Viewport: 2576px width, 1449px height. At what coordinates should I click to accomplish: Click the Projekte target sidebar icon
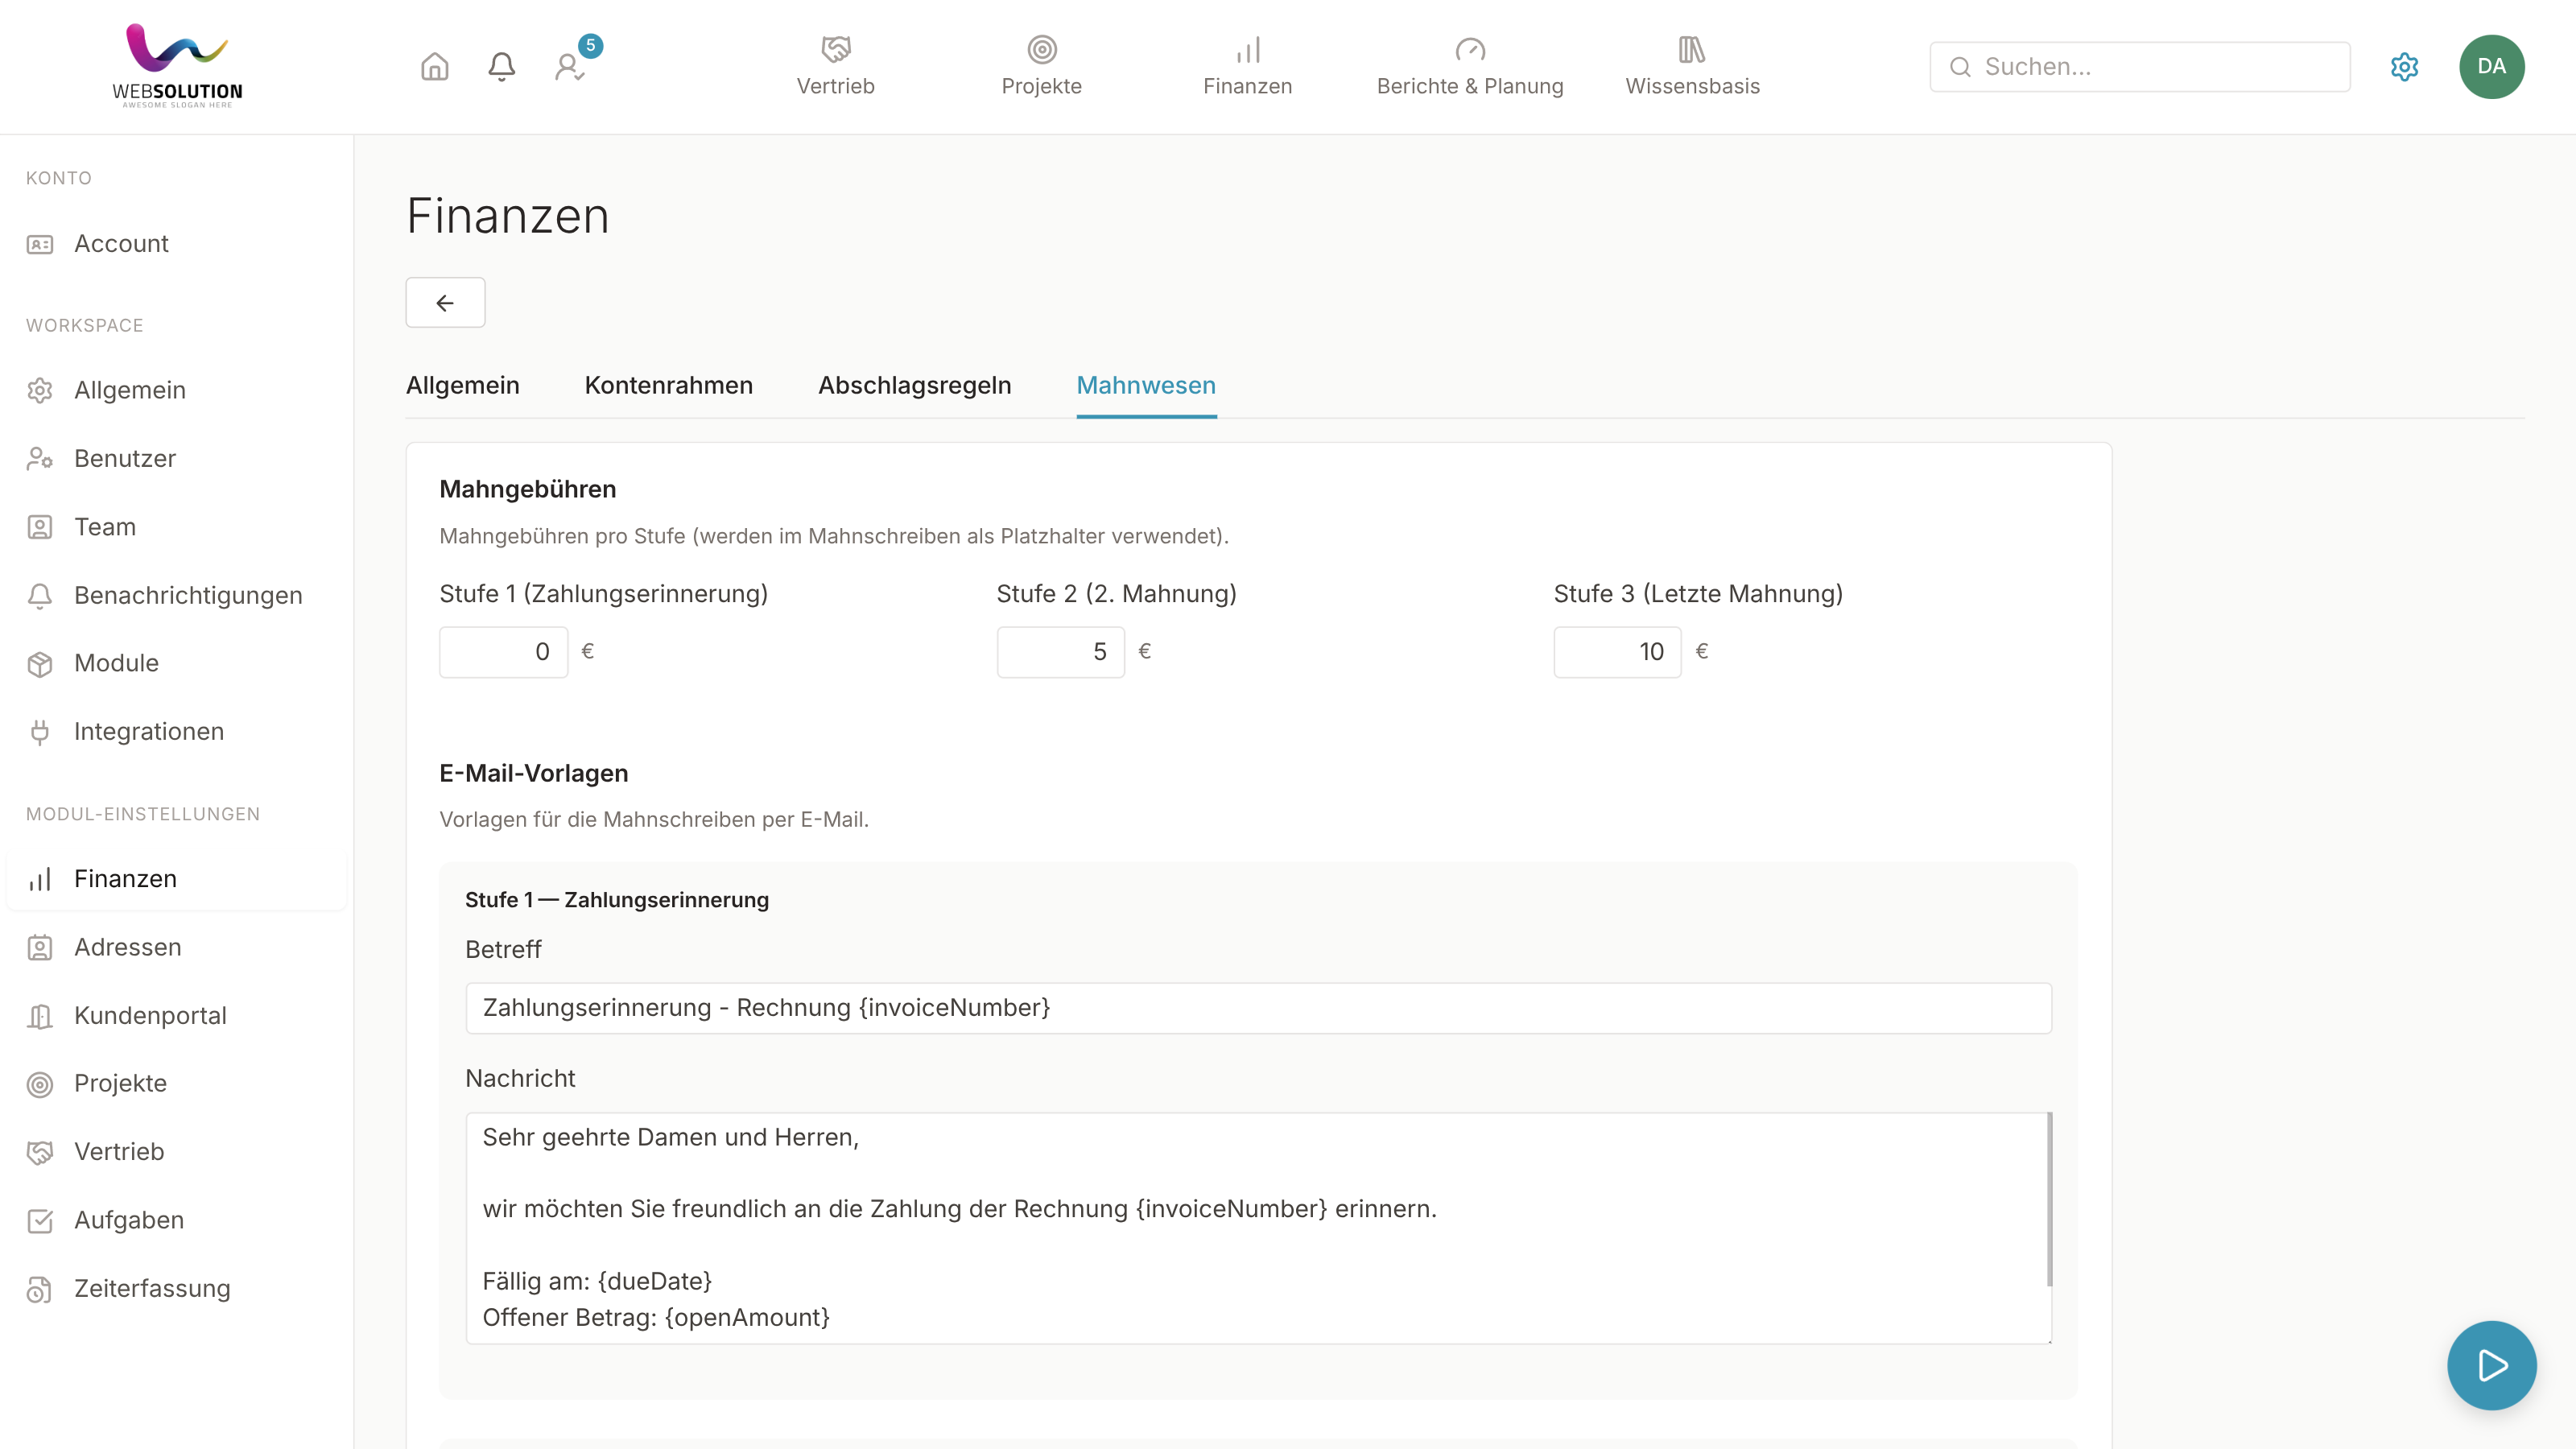tap(40, 1084)
